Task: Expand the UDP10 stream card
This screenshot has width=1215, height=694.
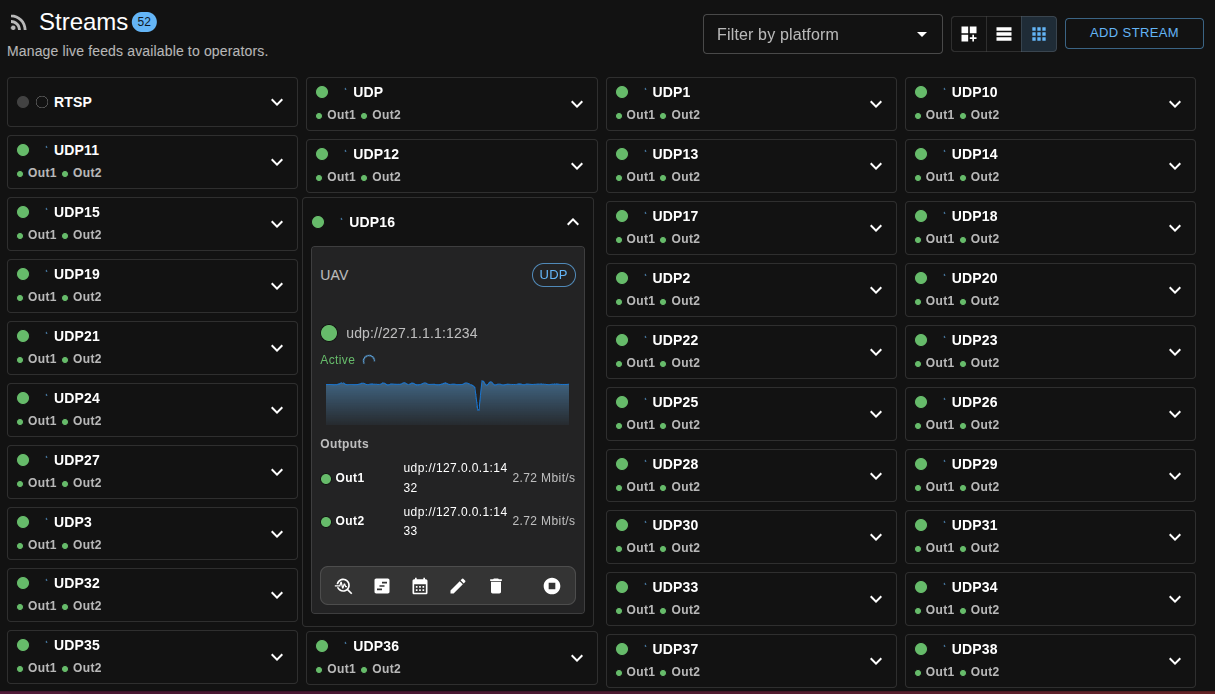Action: [1175, 104]
